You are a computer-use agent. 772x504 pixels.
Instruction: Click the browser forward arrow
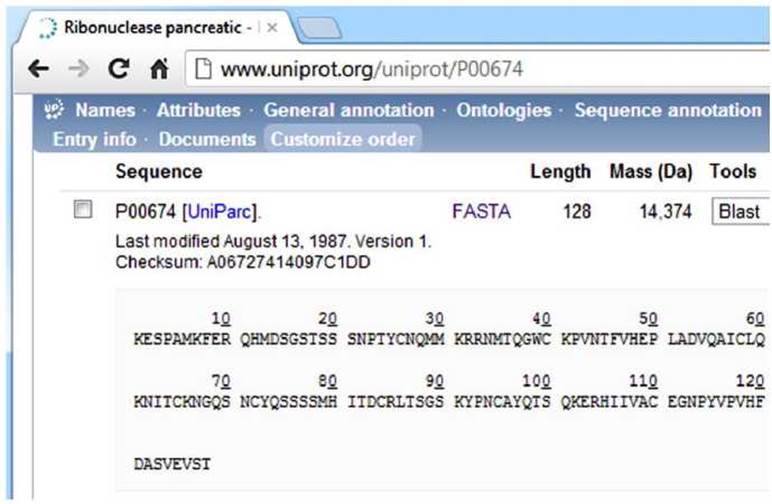click(x=79, y=69)
